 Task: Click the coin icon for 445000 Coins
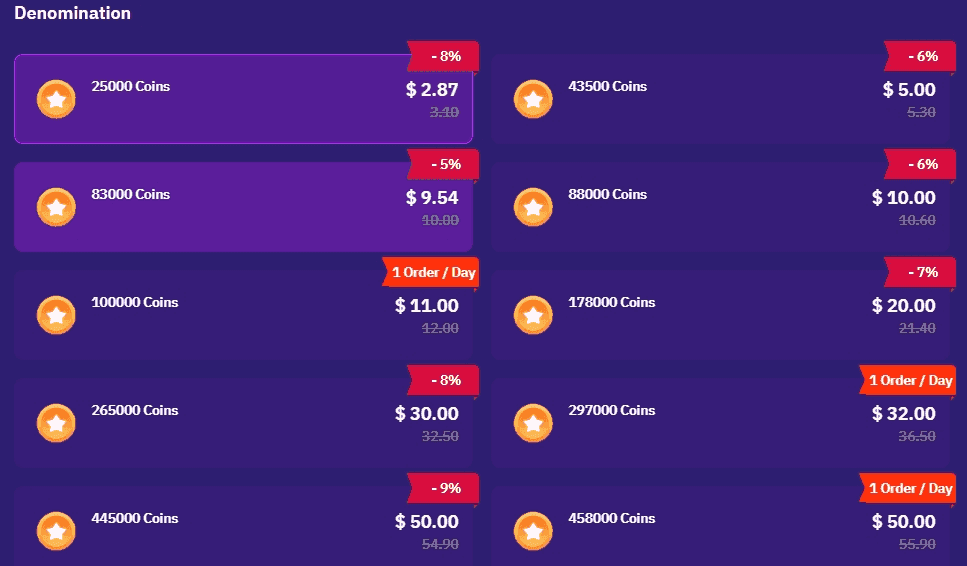(56, 532)
